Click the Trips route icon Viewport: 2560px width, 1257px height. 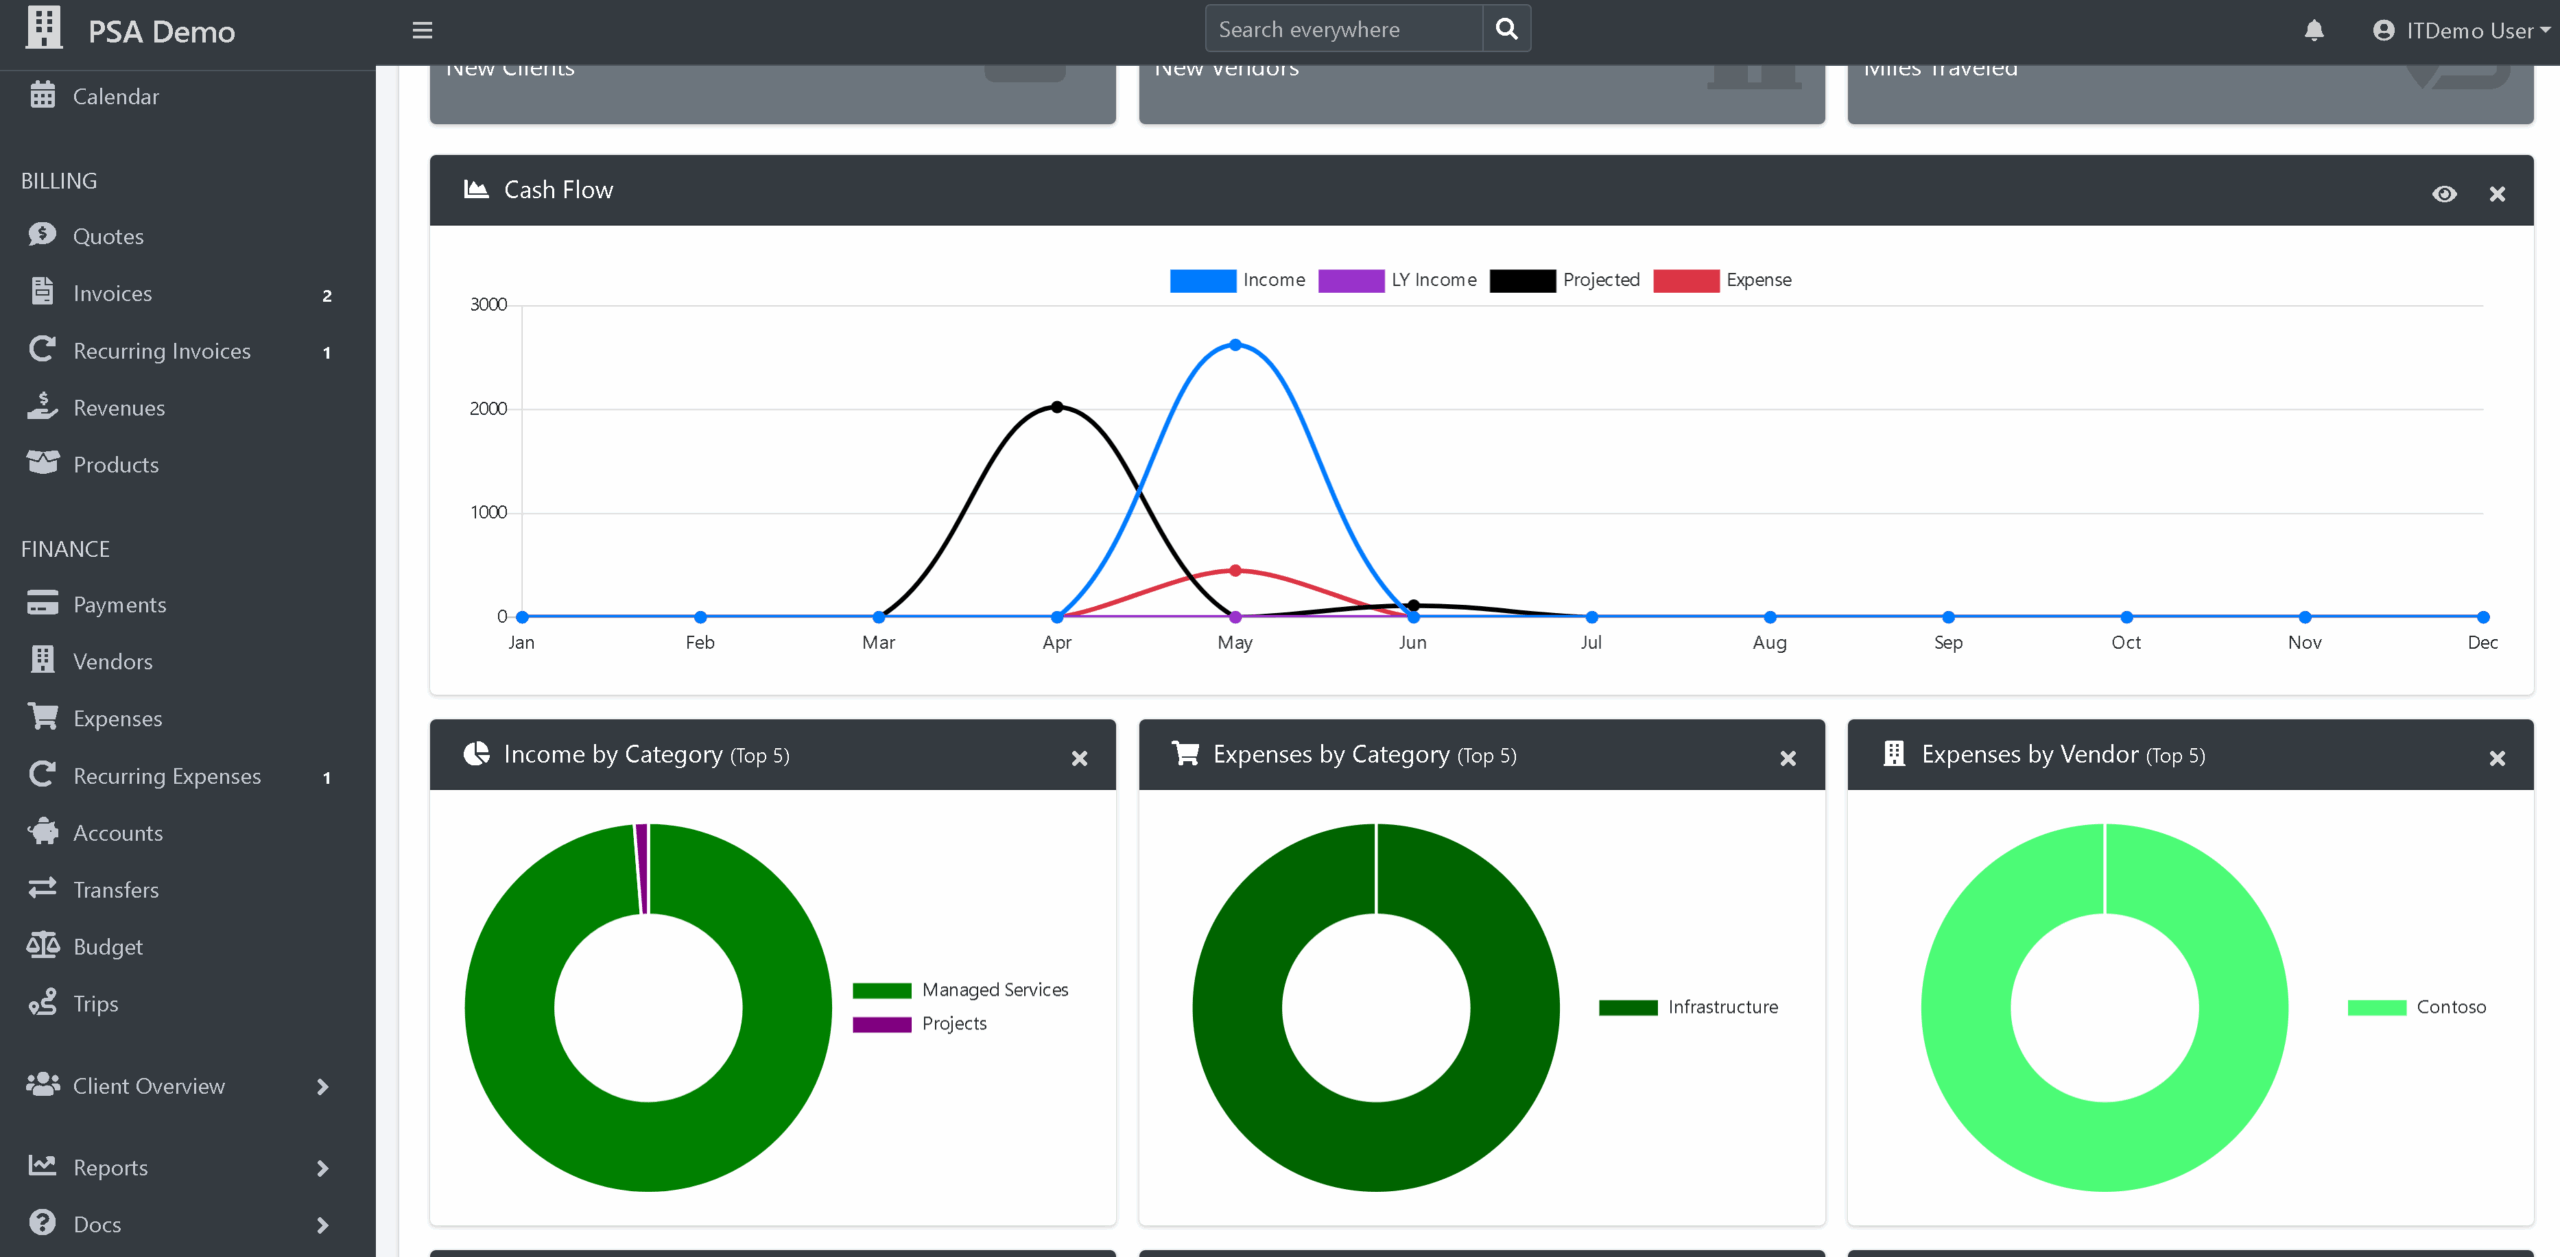coord(42,1002)
